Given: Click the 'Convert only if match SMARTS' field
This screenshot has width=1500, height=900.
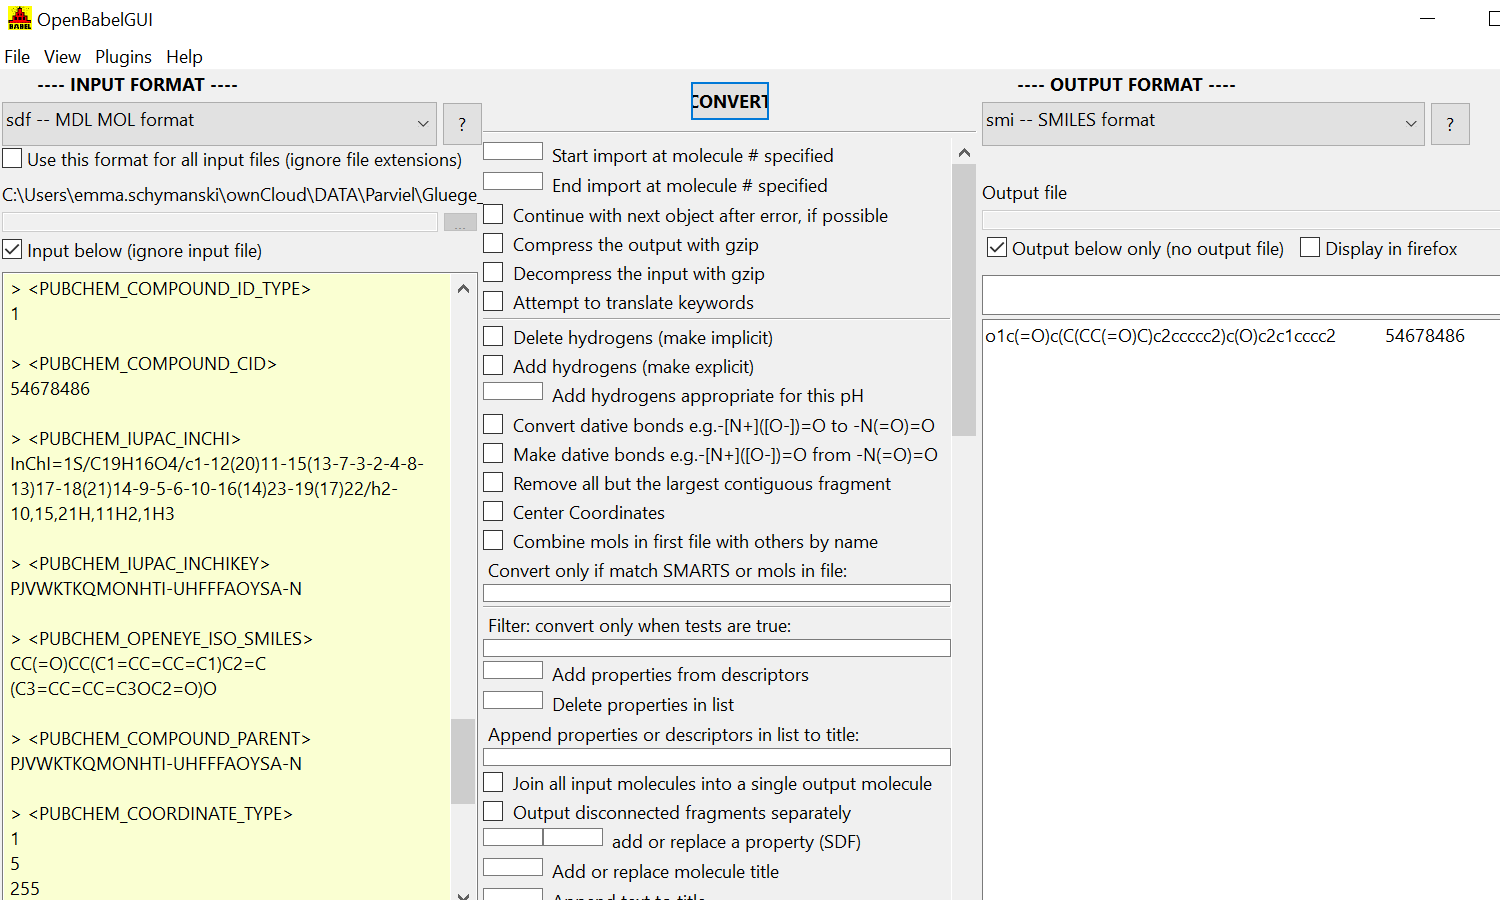Looking at the screenshot, I should (x=716, y=593).
